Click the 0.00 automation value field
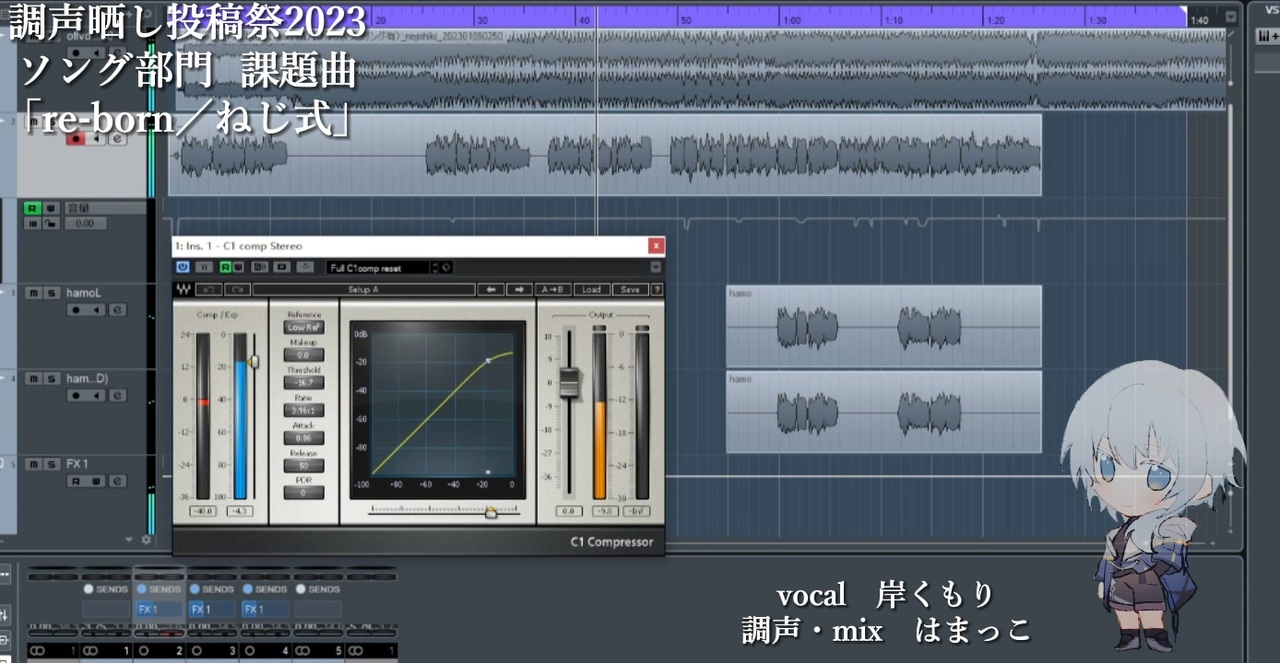Image resolution: width=1280 pixels, height=663 pixels. [x=85, y=224]
